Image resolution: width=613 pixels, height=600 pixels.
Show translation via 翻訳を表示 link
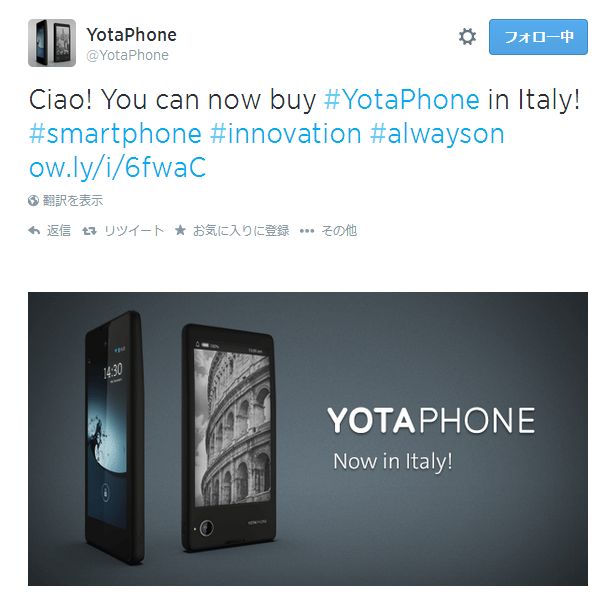coord(73,201)
